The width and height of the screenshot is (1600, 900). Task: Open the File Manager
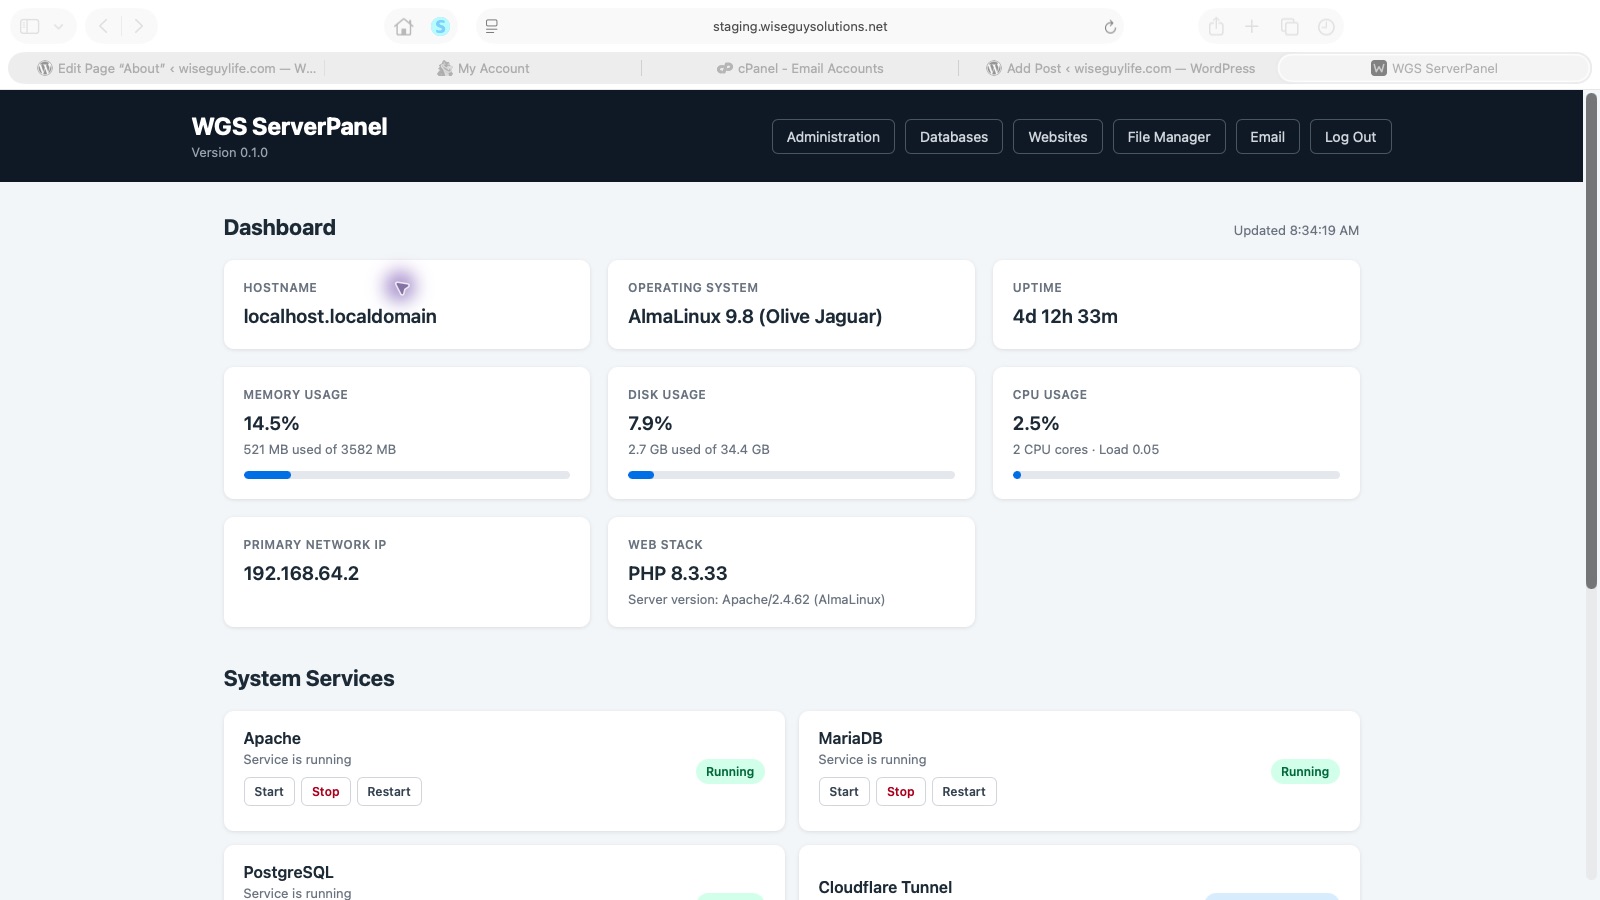click(1169, 137)
